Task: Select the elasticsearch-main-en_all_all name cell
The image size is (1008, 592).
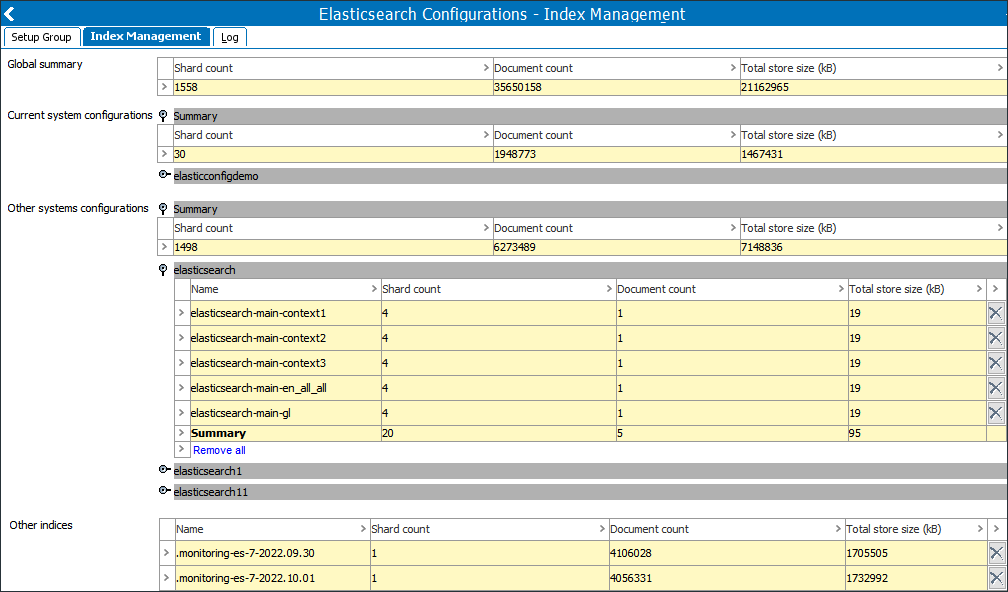Action: point(285,388)
